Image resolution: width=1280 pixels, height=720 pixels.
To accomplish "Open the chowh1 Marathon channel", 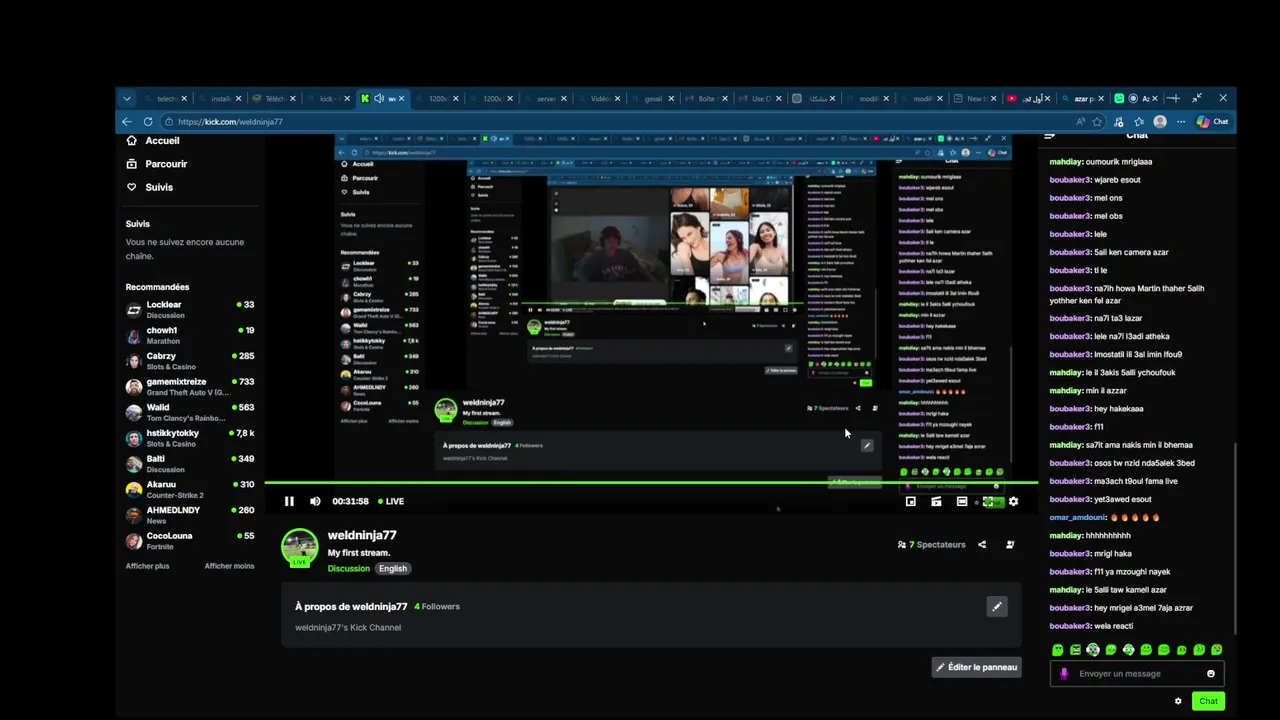I will coord(190,336).
